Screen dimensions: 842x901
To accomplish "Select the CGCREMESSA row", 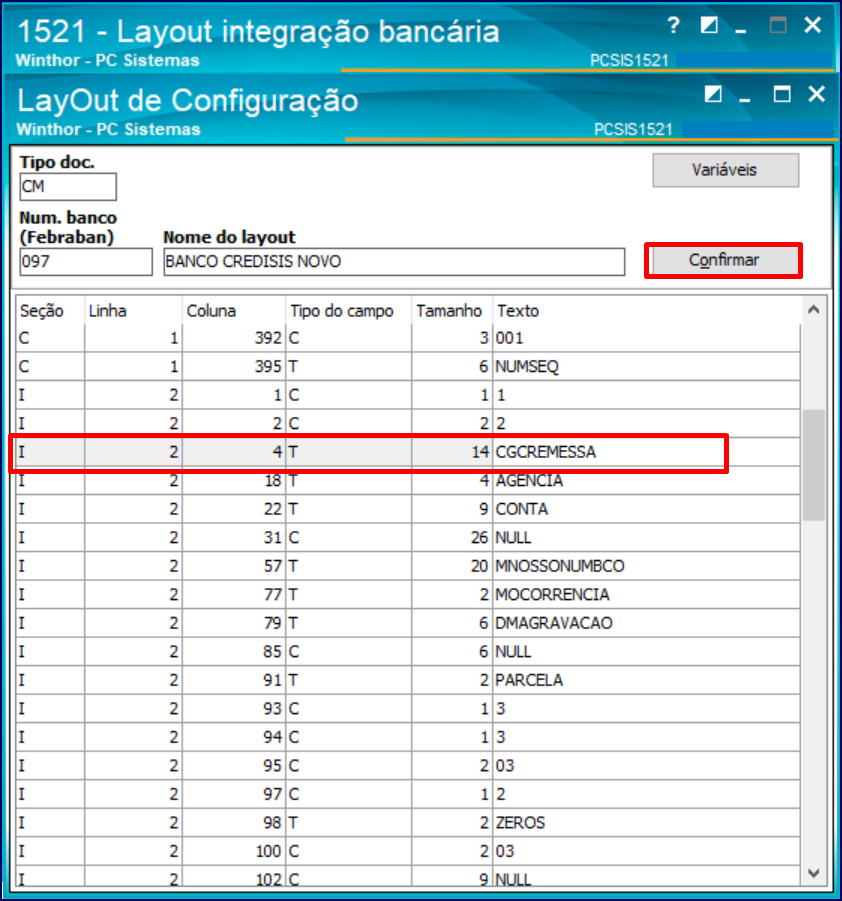I will click(x=408, y=452).
